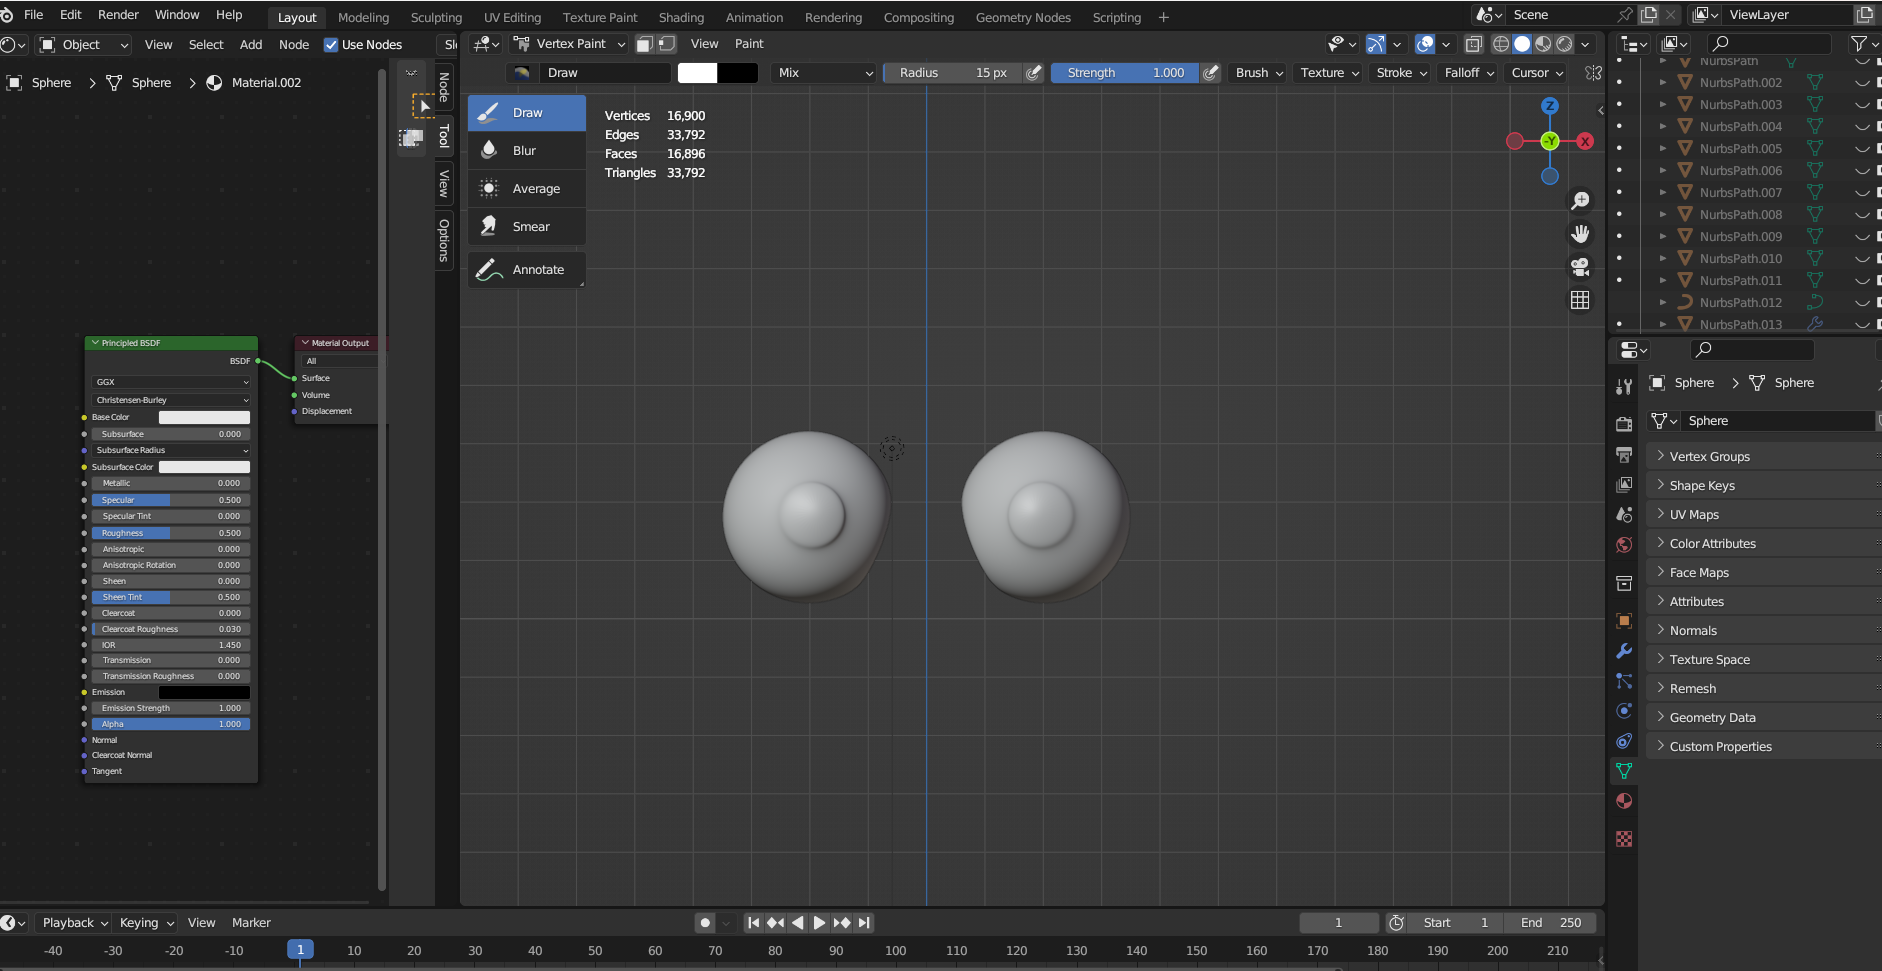Click the zoom magnifier viewport icon
The width and height of the screenshot is (1882, 971).
[1580, 201]
